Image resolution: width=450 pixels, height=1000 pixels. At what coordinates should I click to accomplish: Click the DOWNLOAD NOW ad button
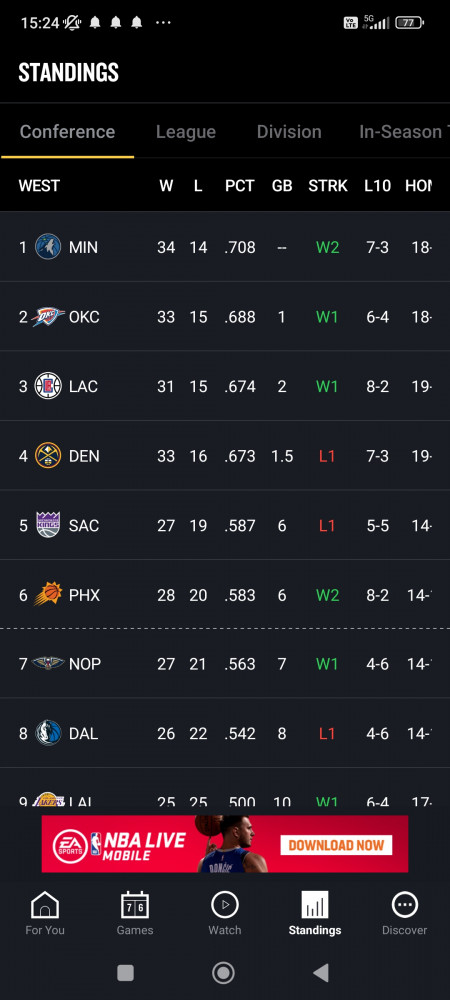pyautogui.click(x=336, y=845)
